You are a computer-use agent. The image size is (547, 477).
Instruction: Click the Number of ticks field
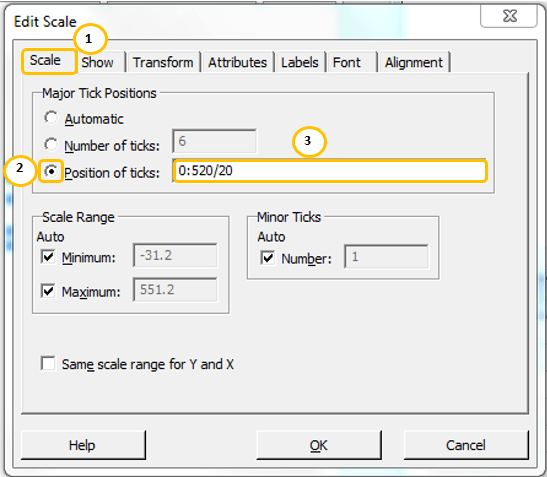215,141
